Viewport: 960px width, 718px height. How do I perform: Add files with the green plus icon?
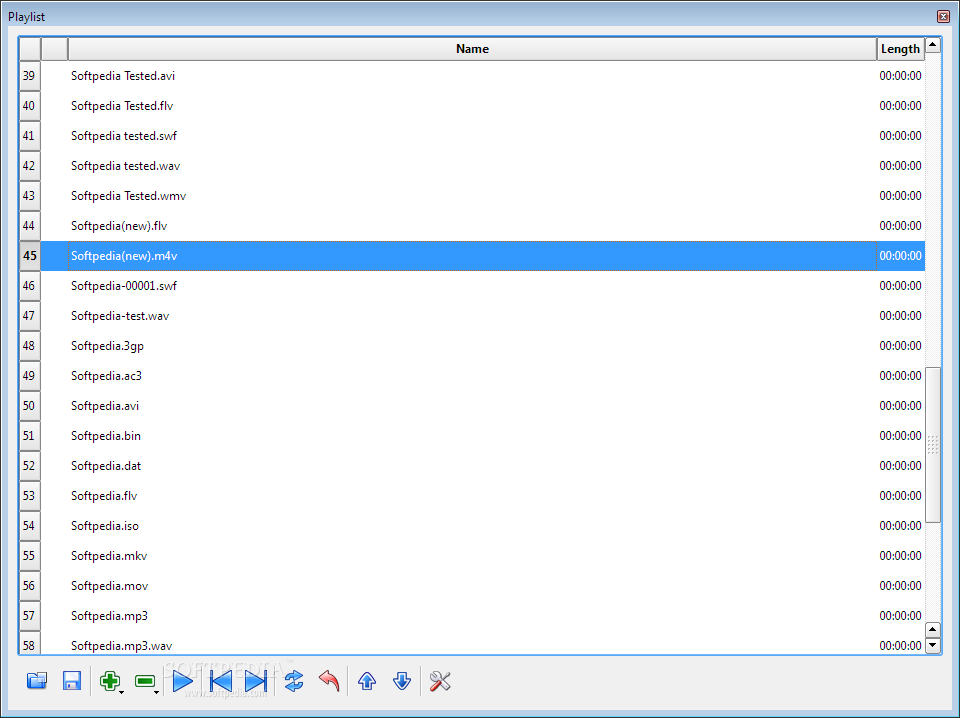[x=110, y=681]
